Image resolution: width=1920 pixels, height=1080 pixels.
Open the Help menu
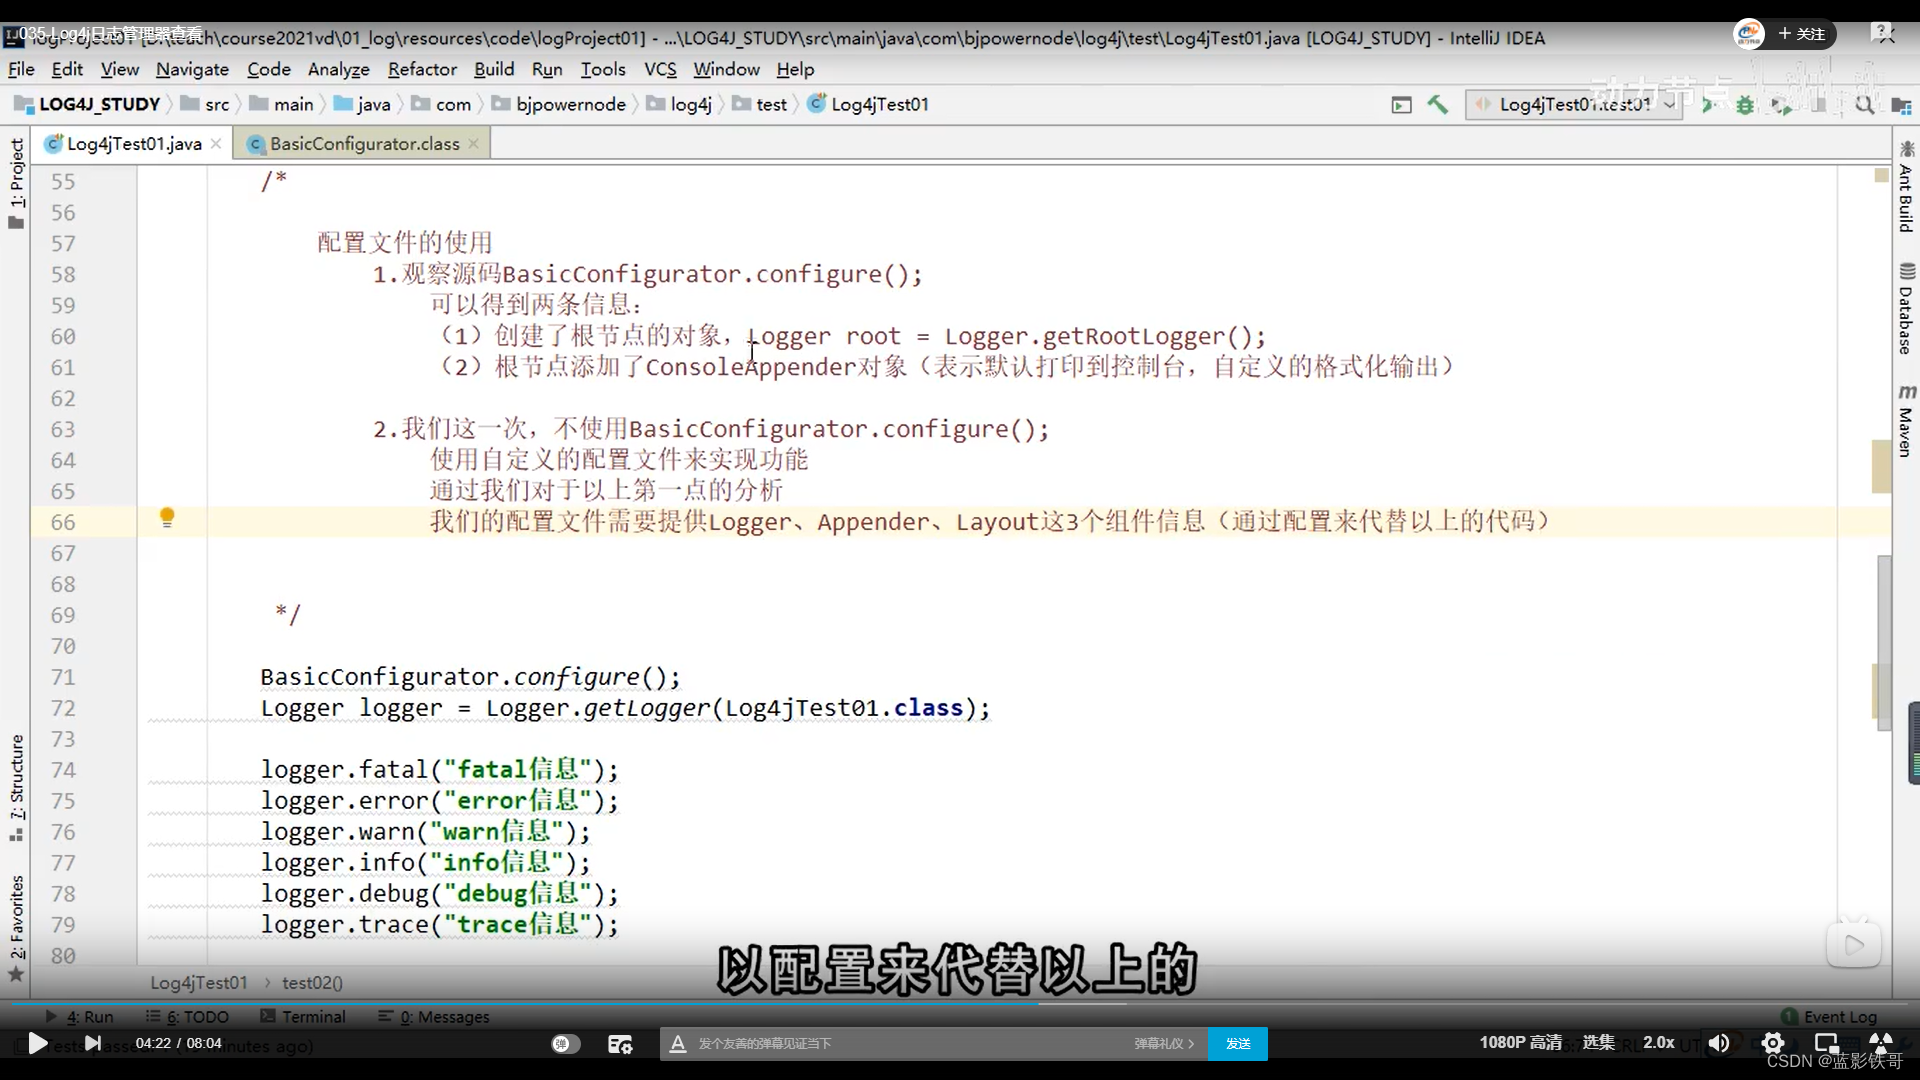[x=795, y=69]
